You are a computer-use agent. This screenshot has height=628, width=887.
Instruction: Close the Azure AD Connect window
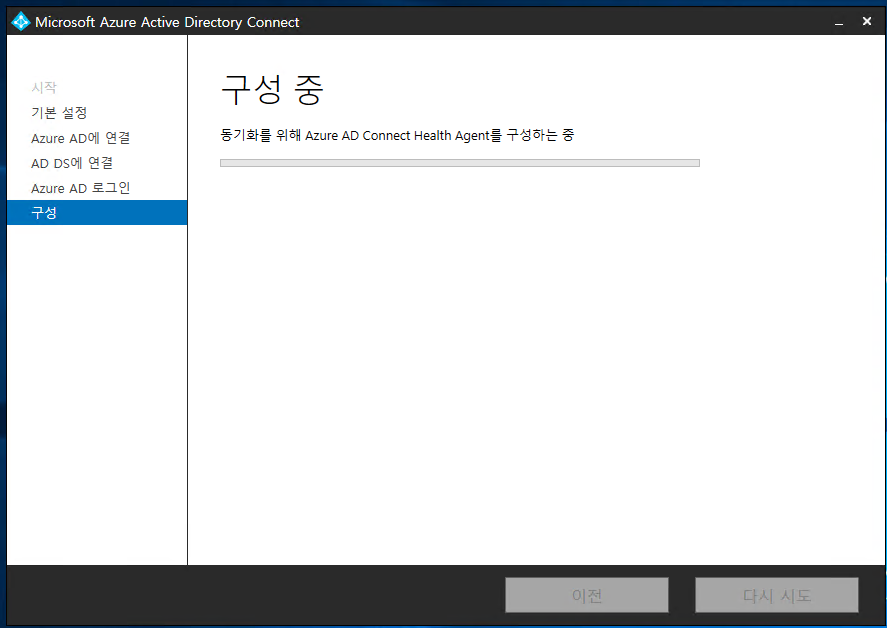click(x=867, y=21)
